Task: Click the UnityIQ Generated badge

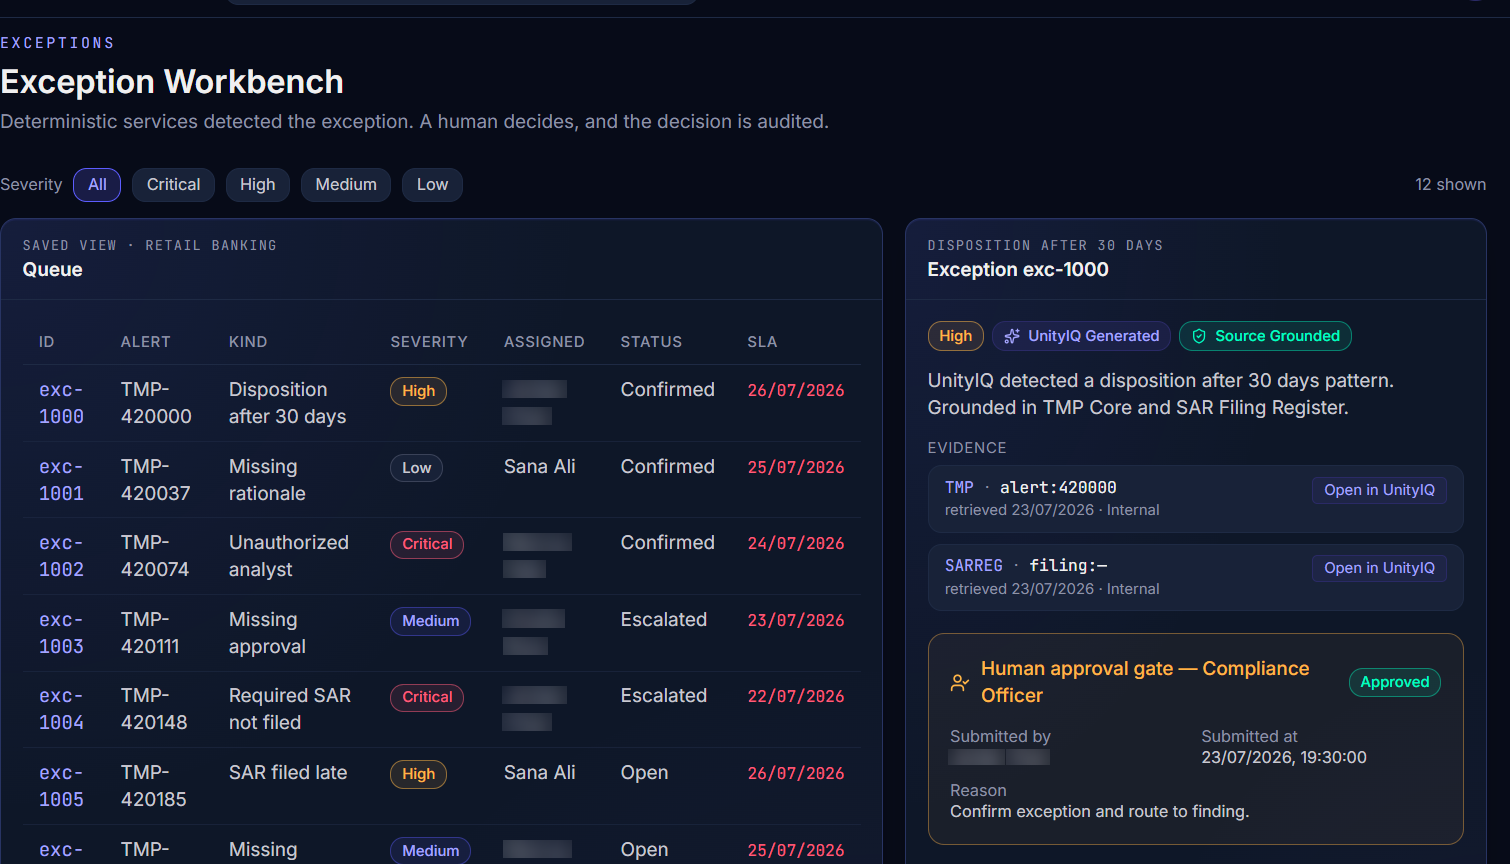Action: 1082,336
